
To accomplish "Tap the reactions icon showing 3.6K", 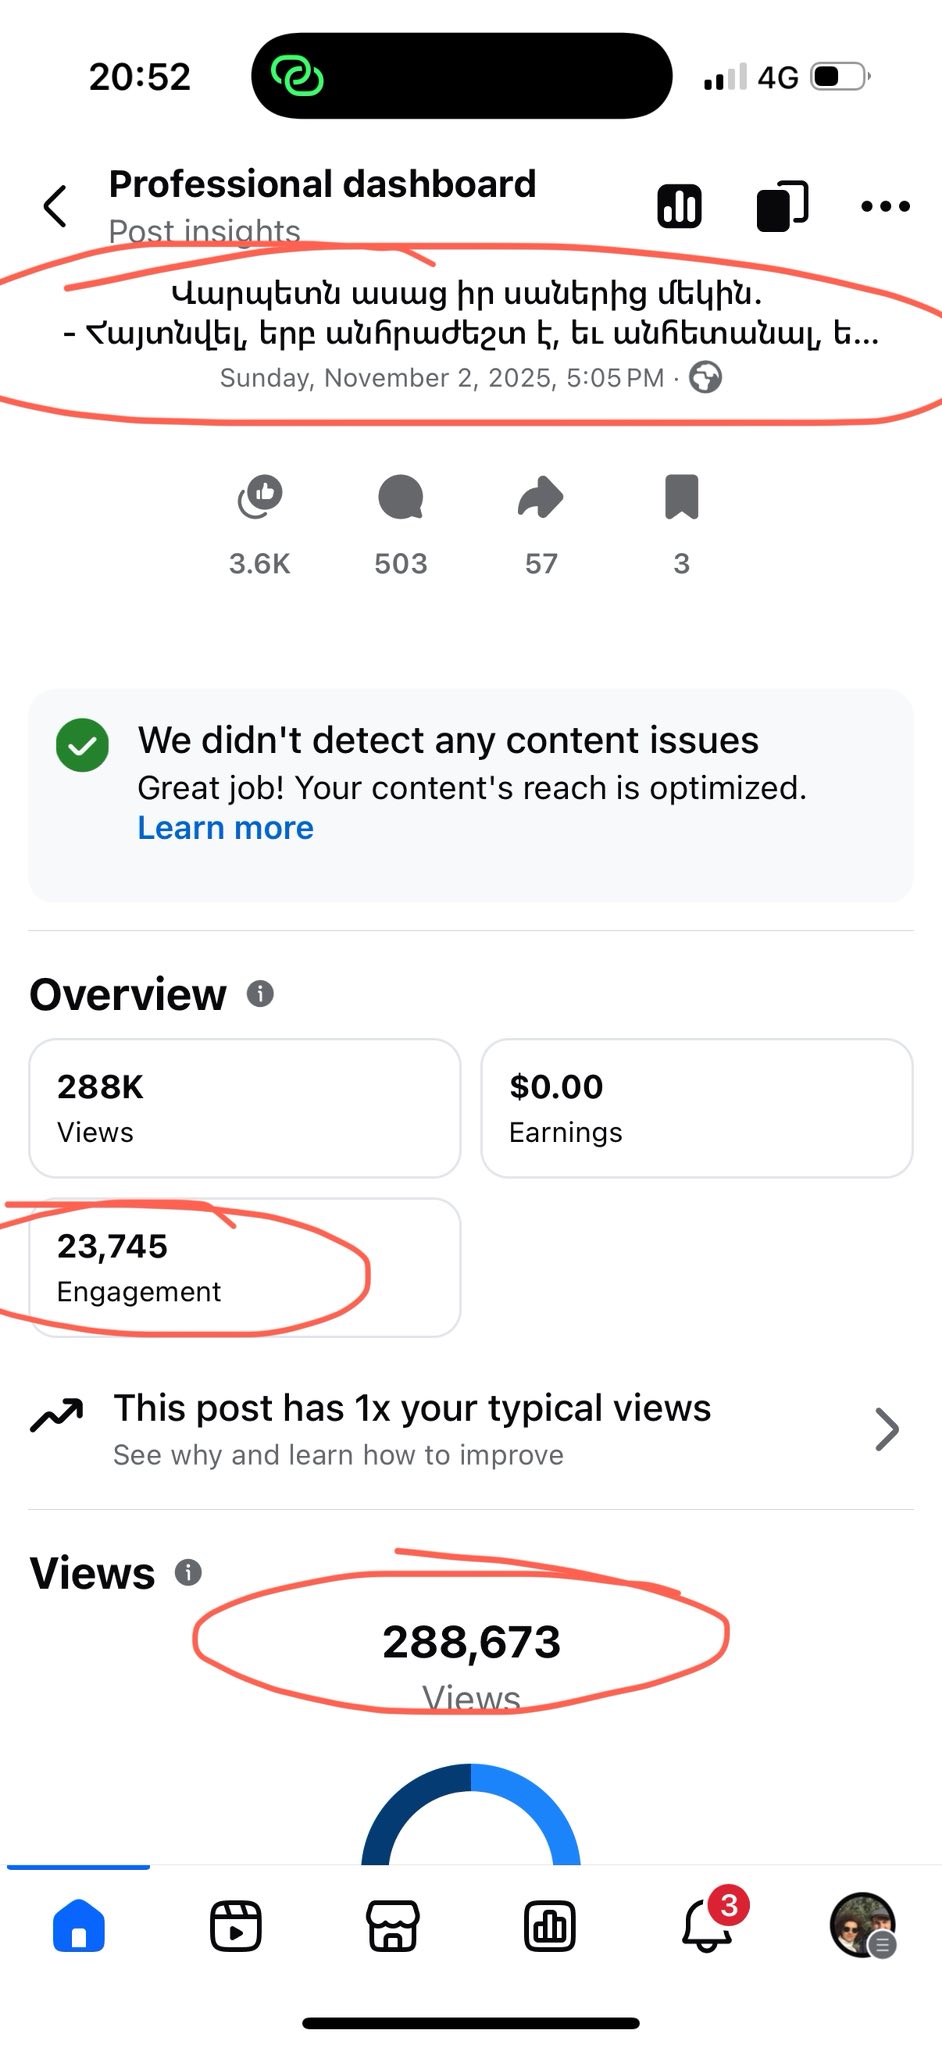I will tap(260, 498).
